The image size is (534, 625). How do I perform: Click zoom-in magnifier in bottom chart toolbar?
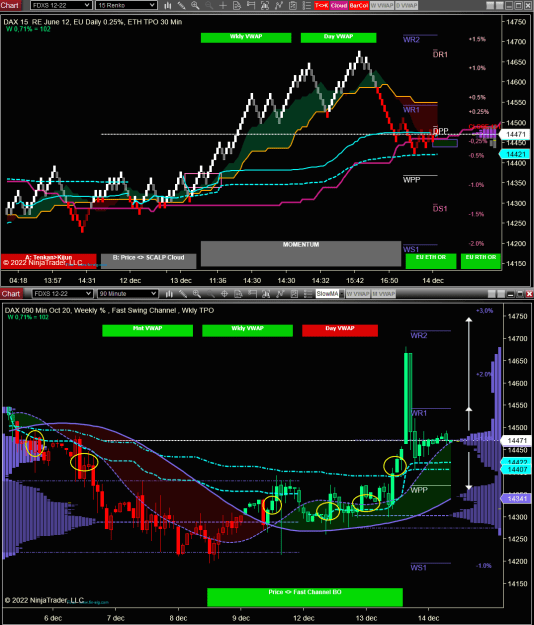click(197, 294)
